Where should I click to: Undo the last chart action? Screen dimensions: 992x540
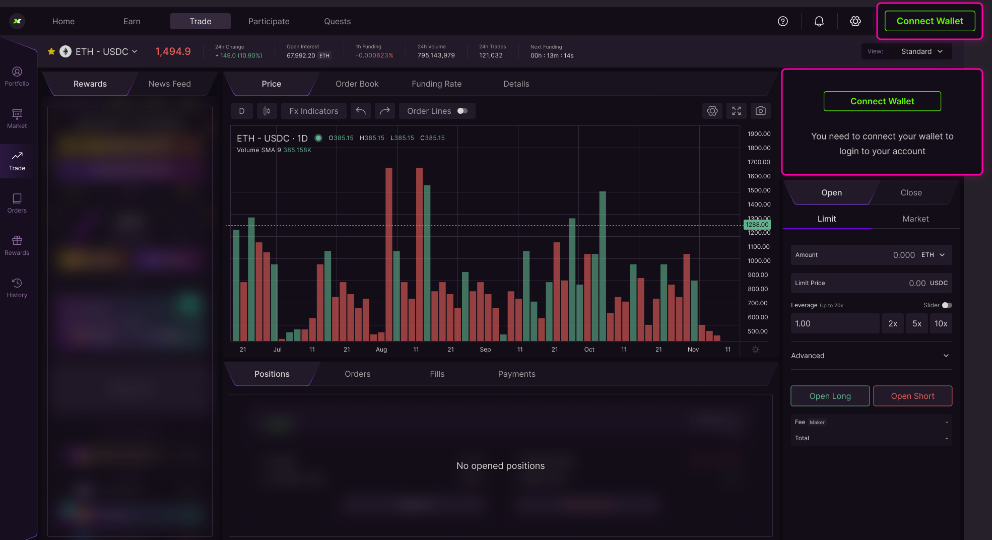click(x=361, y=111)
